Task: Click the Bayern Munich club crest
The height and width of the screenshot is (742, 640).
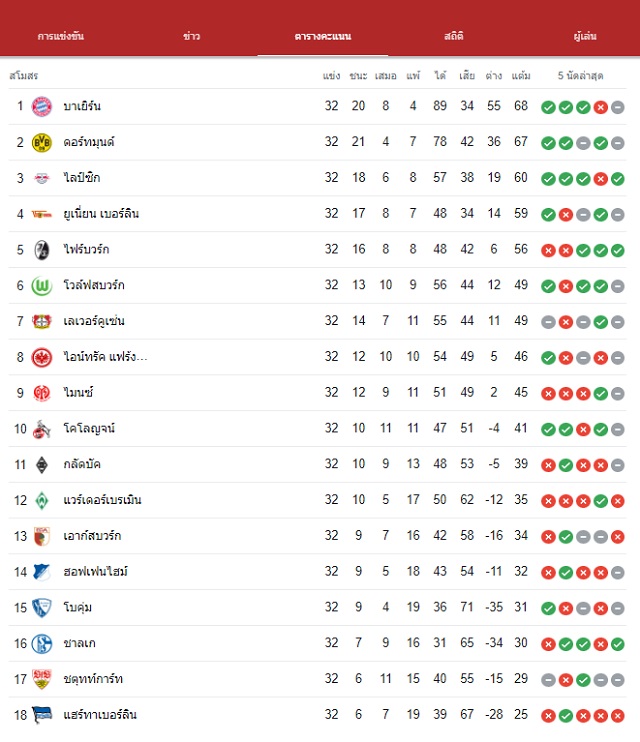Action: coord(42,106)
